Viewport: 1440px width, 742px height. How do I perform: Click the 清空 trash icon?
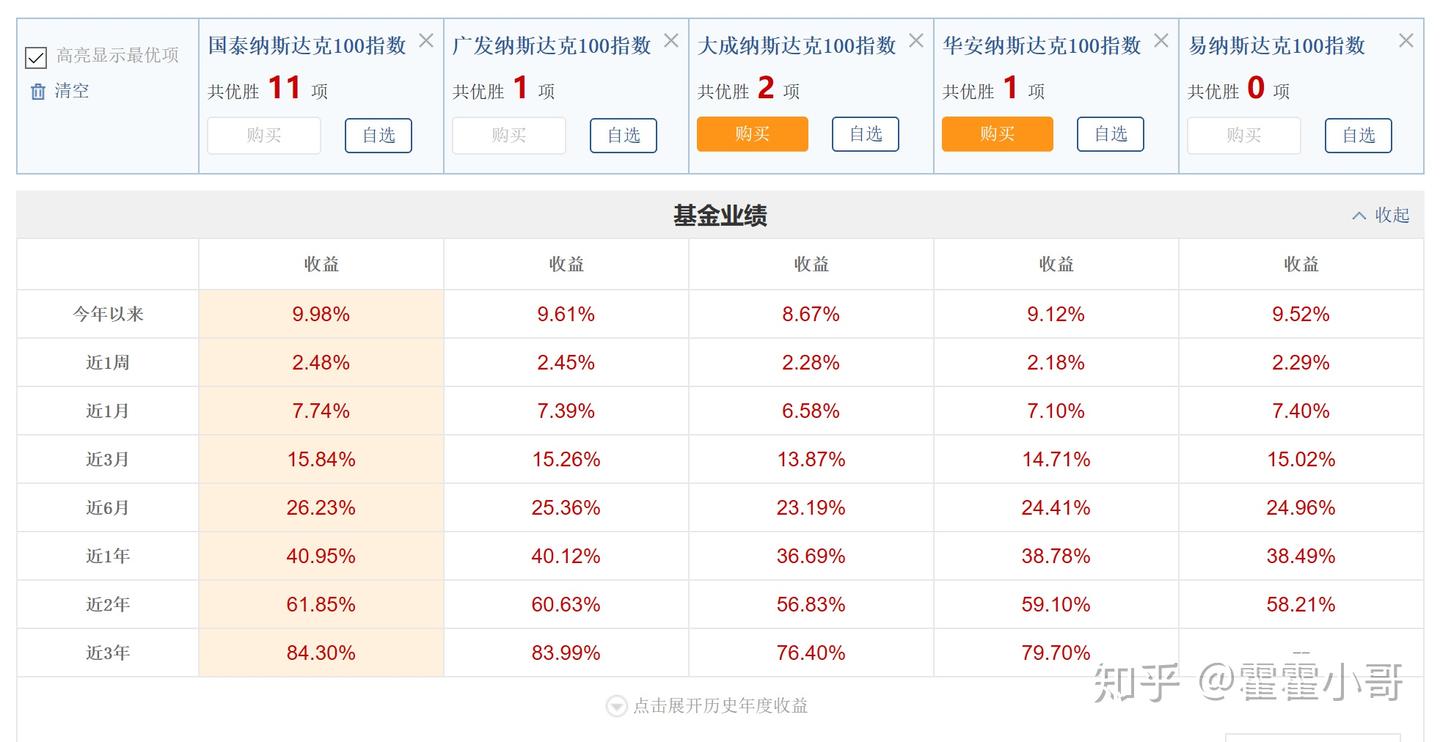pyautogui.click(x=36, y=90)
